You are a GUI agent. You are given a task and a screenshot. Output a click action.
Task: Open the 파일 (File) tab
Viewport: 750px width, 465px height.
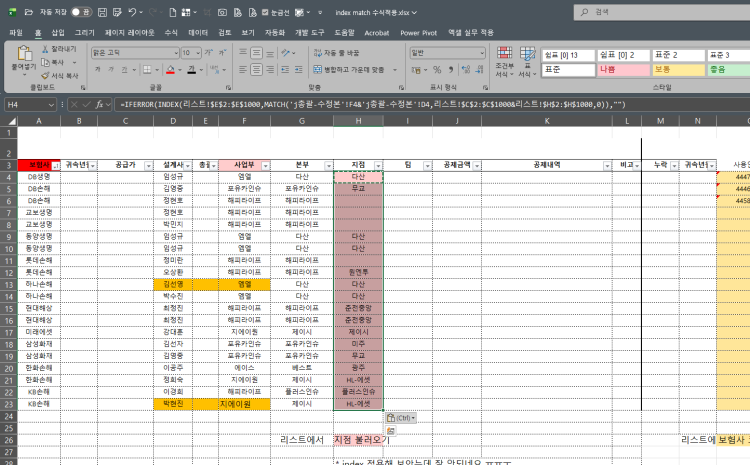[x=16, y=33]
